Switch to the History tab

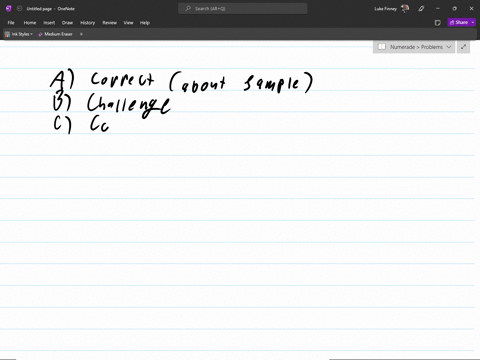(x=88, y=23)
